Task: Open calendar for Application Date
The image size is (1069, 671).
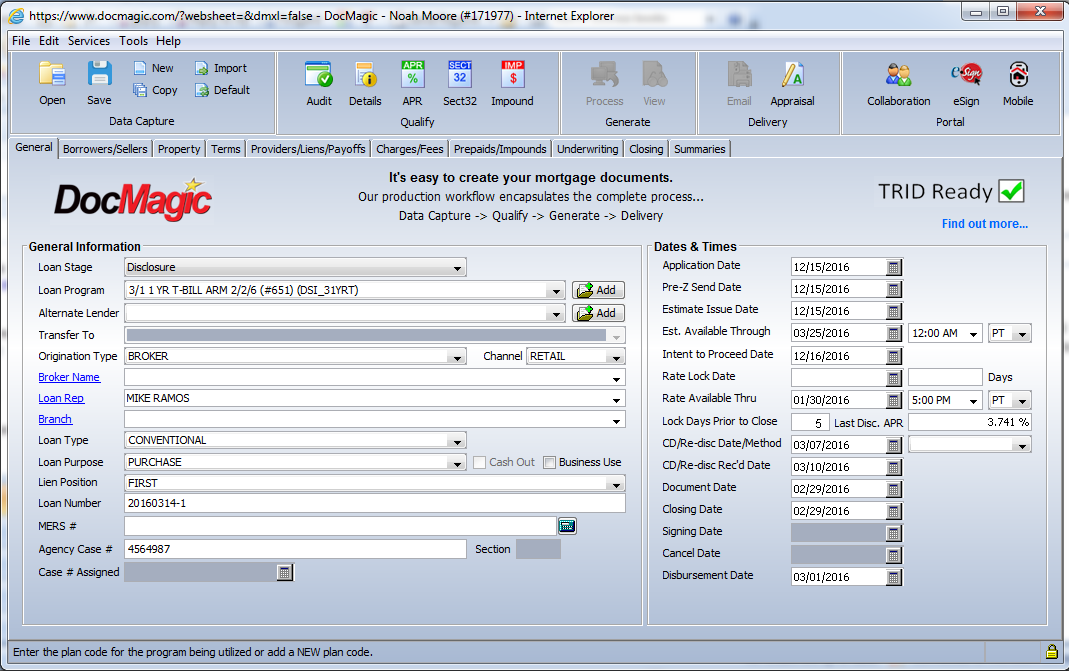Action: point(894,267)
